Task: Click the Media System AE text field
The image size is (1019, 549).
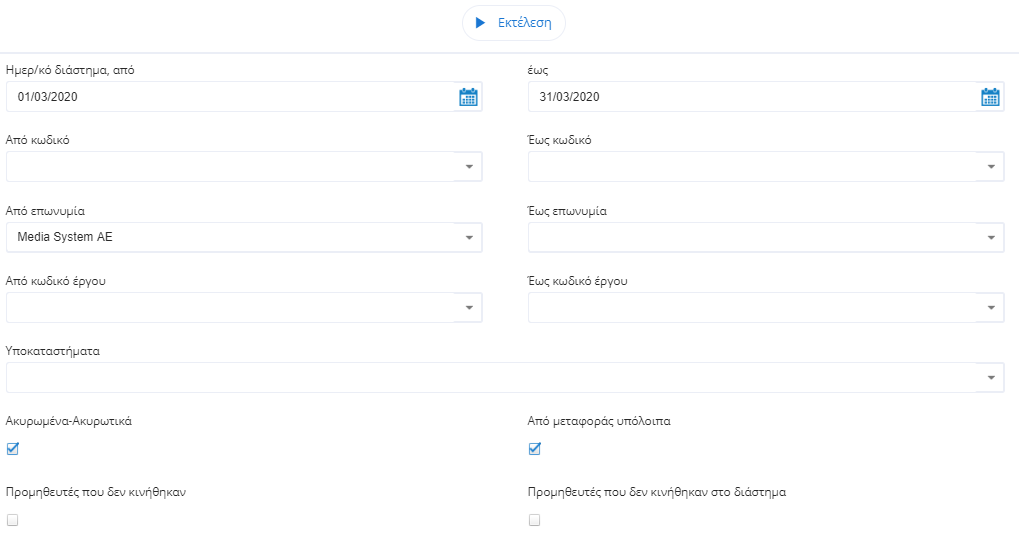Action: [230, 238]
